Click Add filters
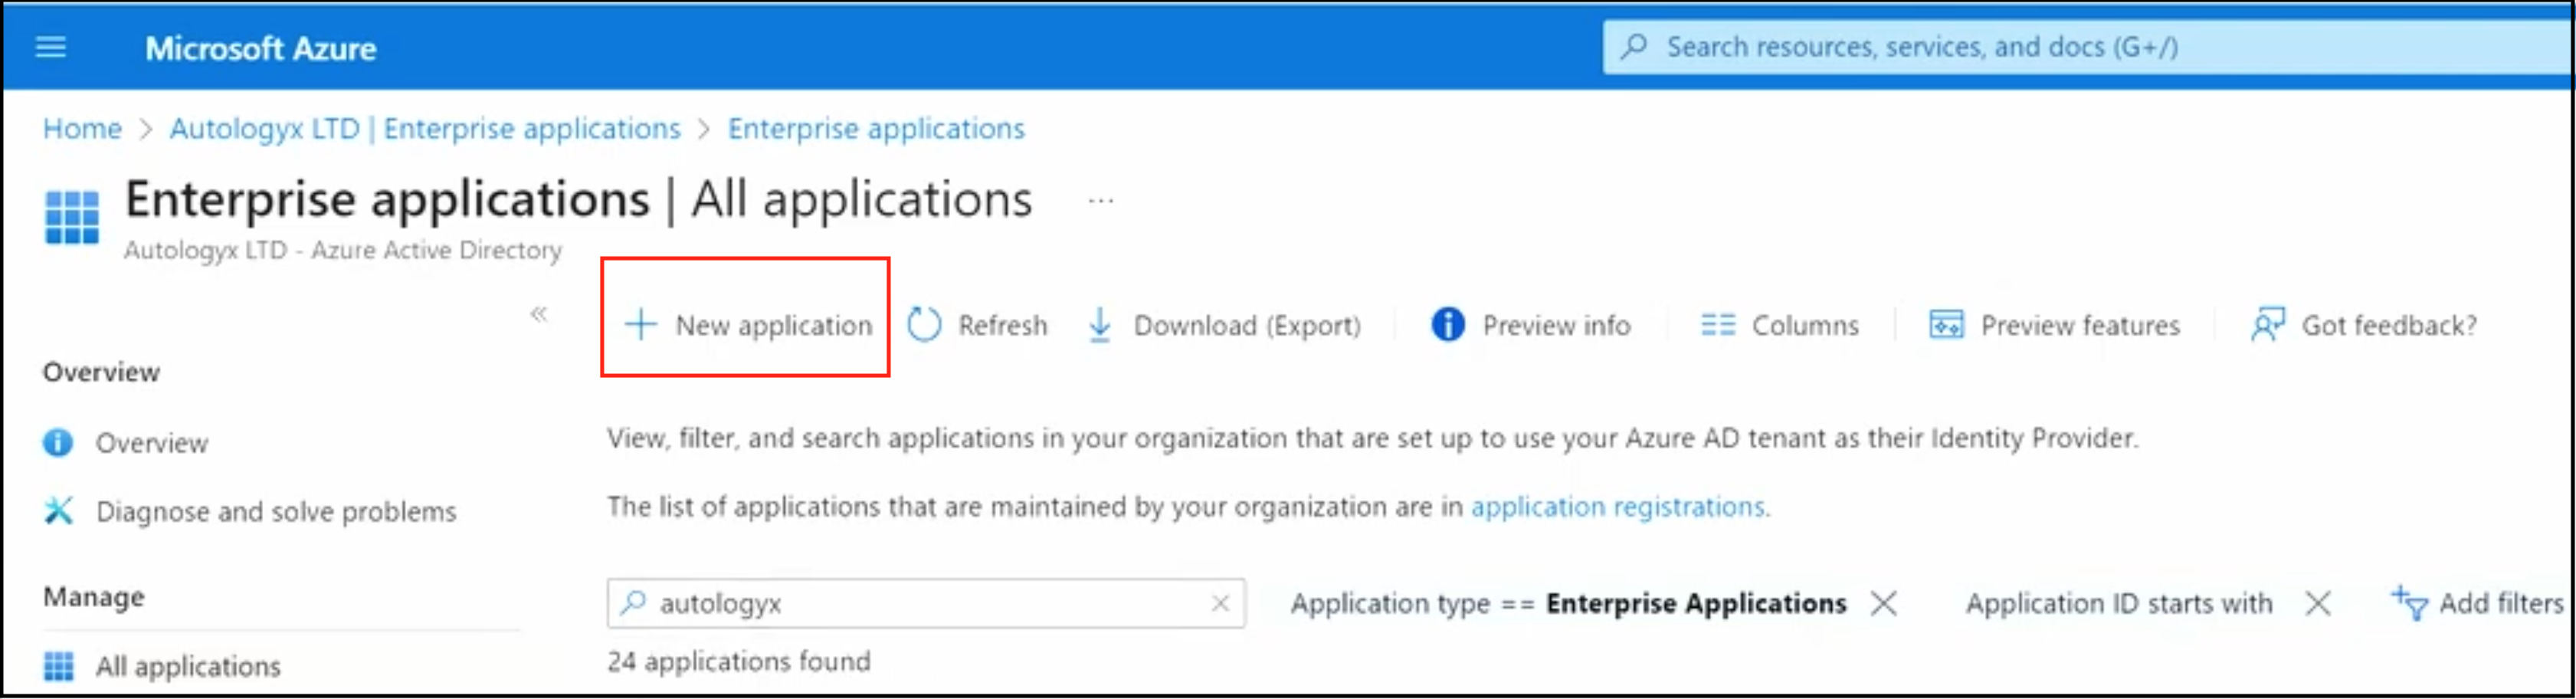Viewport: 2576px width, 699px height. click(2478, 603)
